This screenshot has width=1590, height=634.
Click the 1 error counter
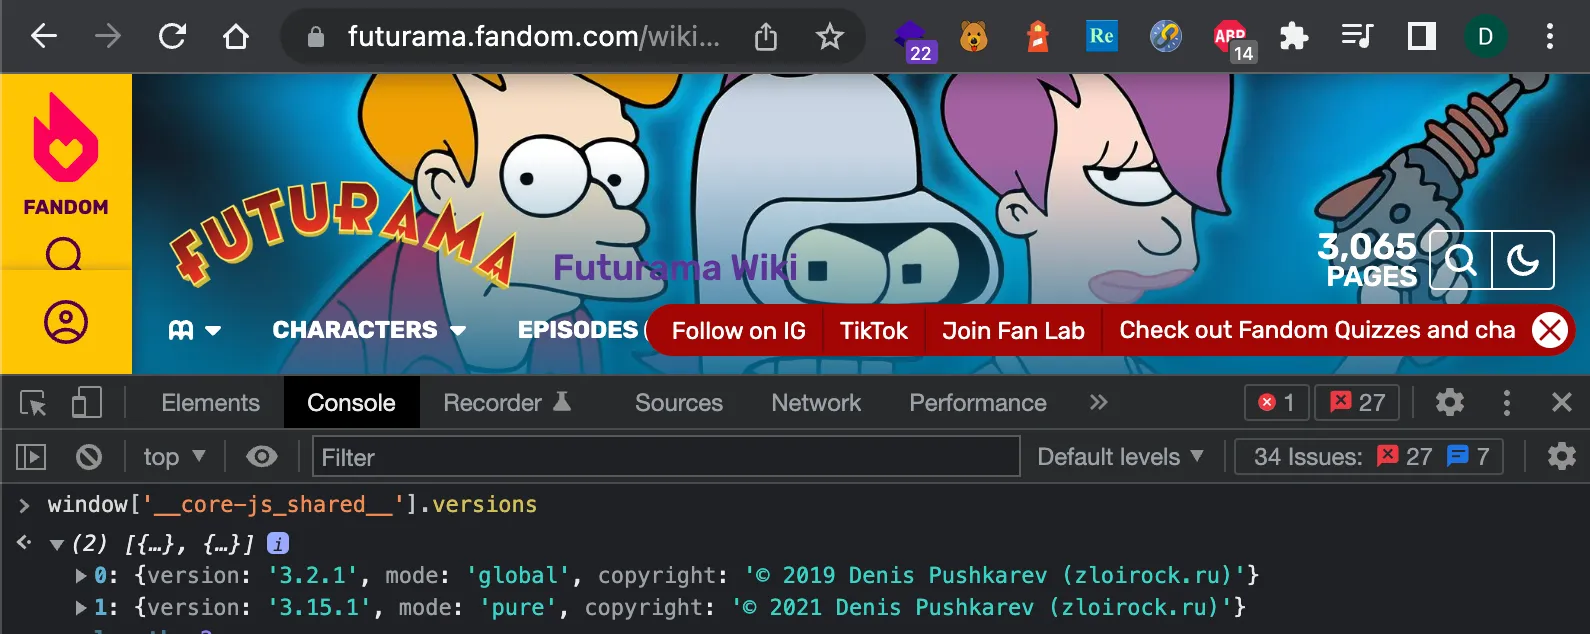pyautogui.click(x=1276, y=402)
